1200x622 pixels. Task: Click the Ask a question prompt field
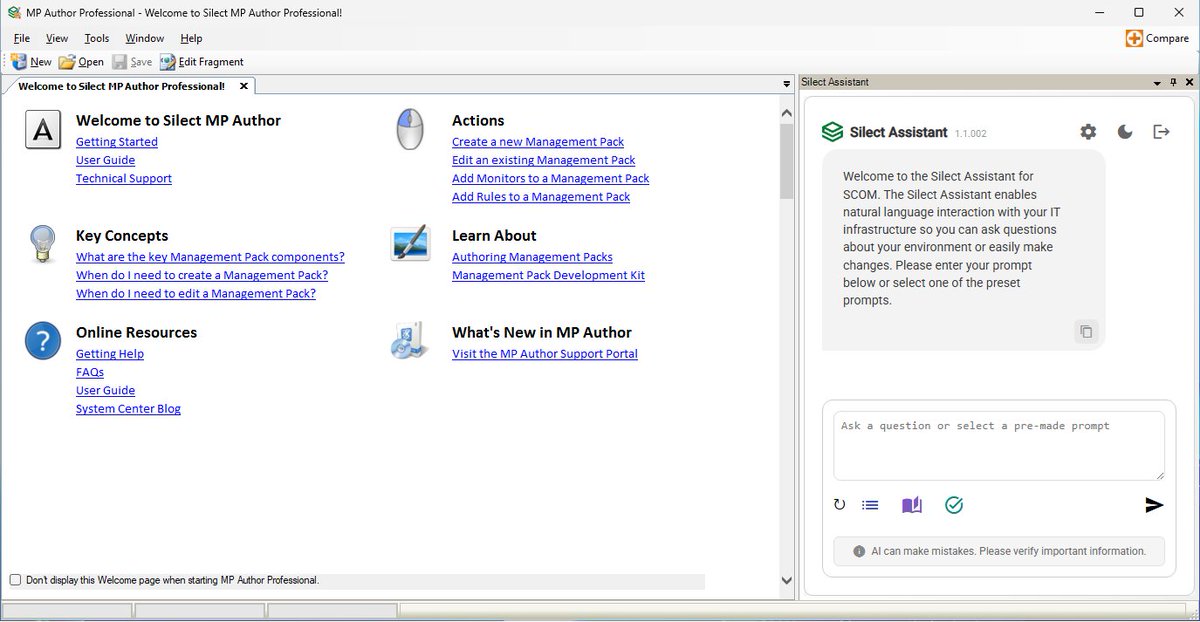pyautogui.click(x=999, y=446)
